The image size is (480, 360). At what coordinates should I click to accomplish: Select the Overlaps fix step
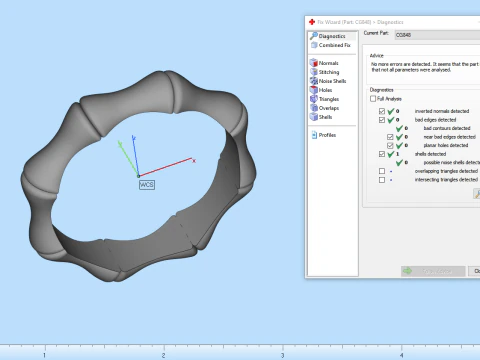[x=324, y=108]
